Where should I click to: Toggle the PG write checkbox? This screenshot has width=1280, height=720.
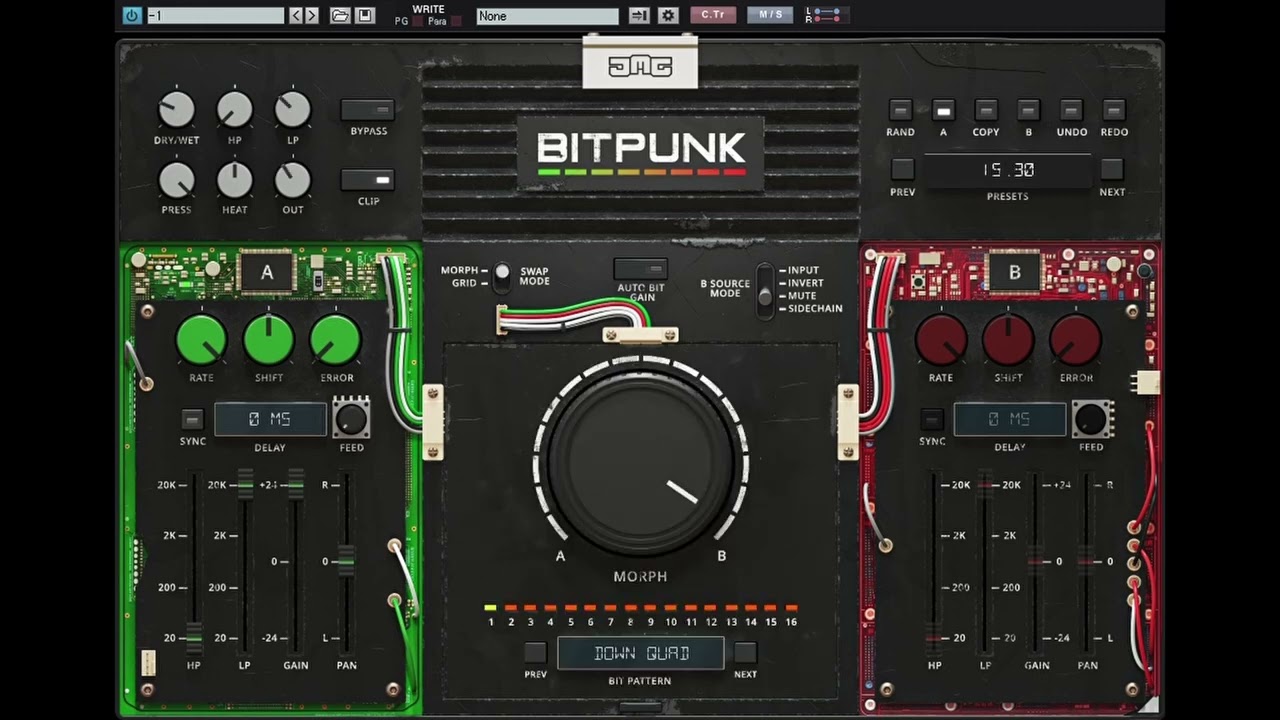(x=416, y=21)
